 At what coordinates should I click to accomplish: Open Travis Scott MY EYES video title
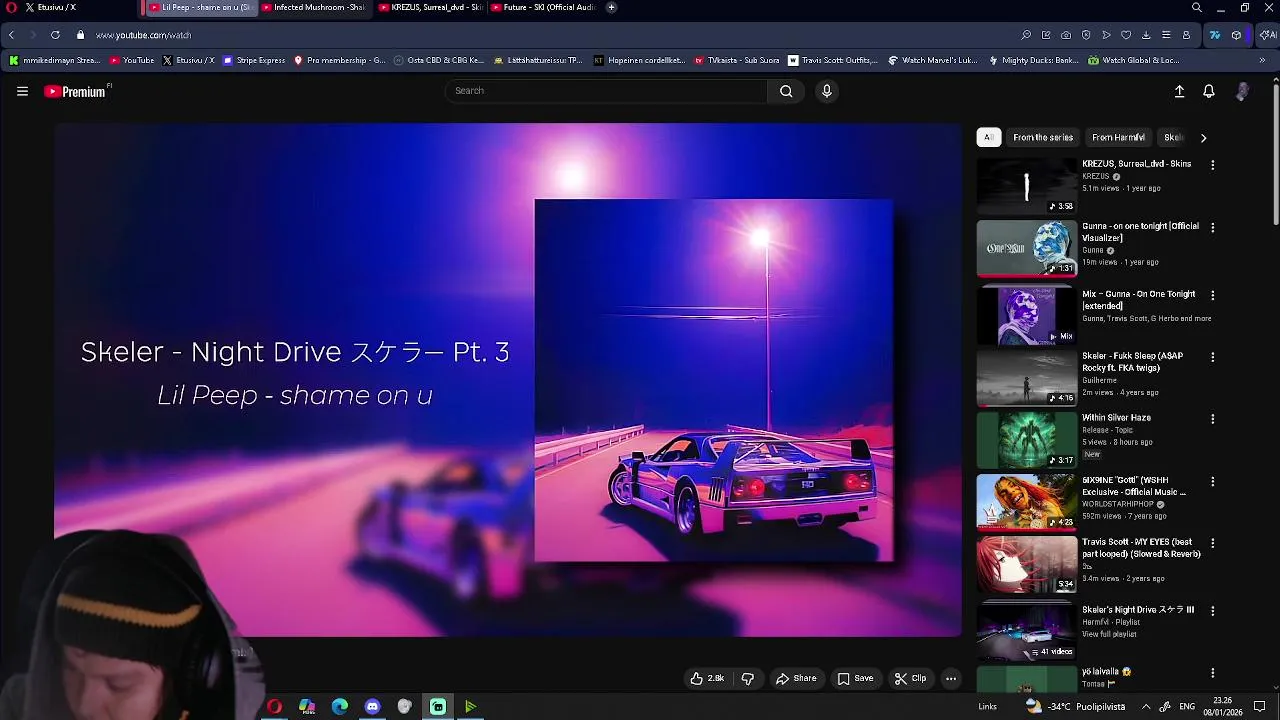pos(1141,548)
